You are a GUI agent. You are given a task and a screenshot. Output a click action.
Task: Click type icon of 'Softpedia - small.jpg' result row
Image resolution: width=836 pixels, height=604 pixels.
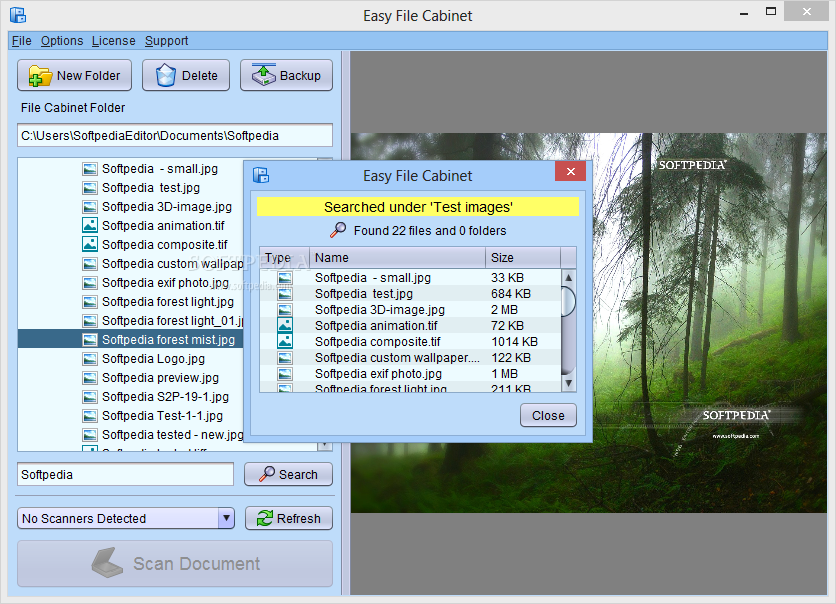pyautogui.click(x=285, y=278)
